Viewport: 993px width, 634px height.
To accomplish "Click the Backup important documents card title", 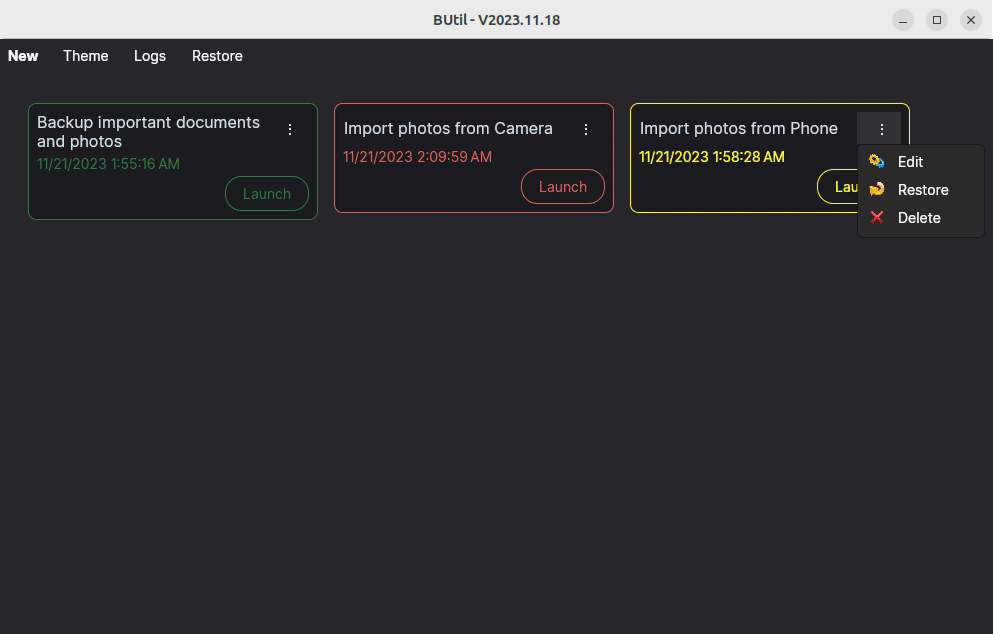I will (x=148, y=132).
